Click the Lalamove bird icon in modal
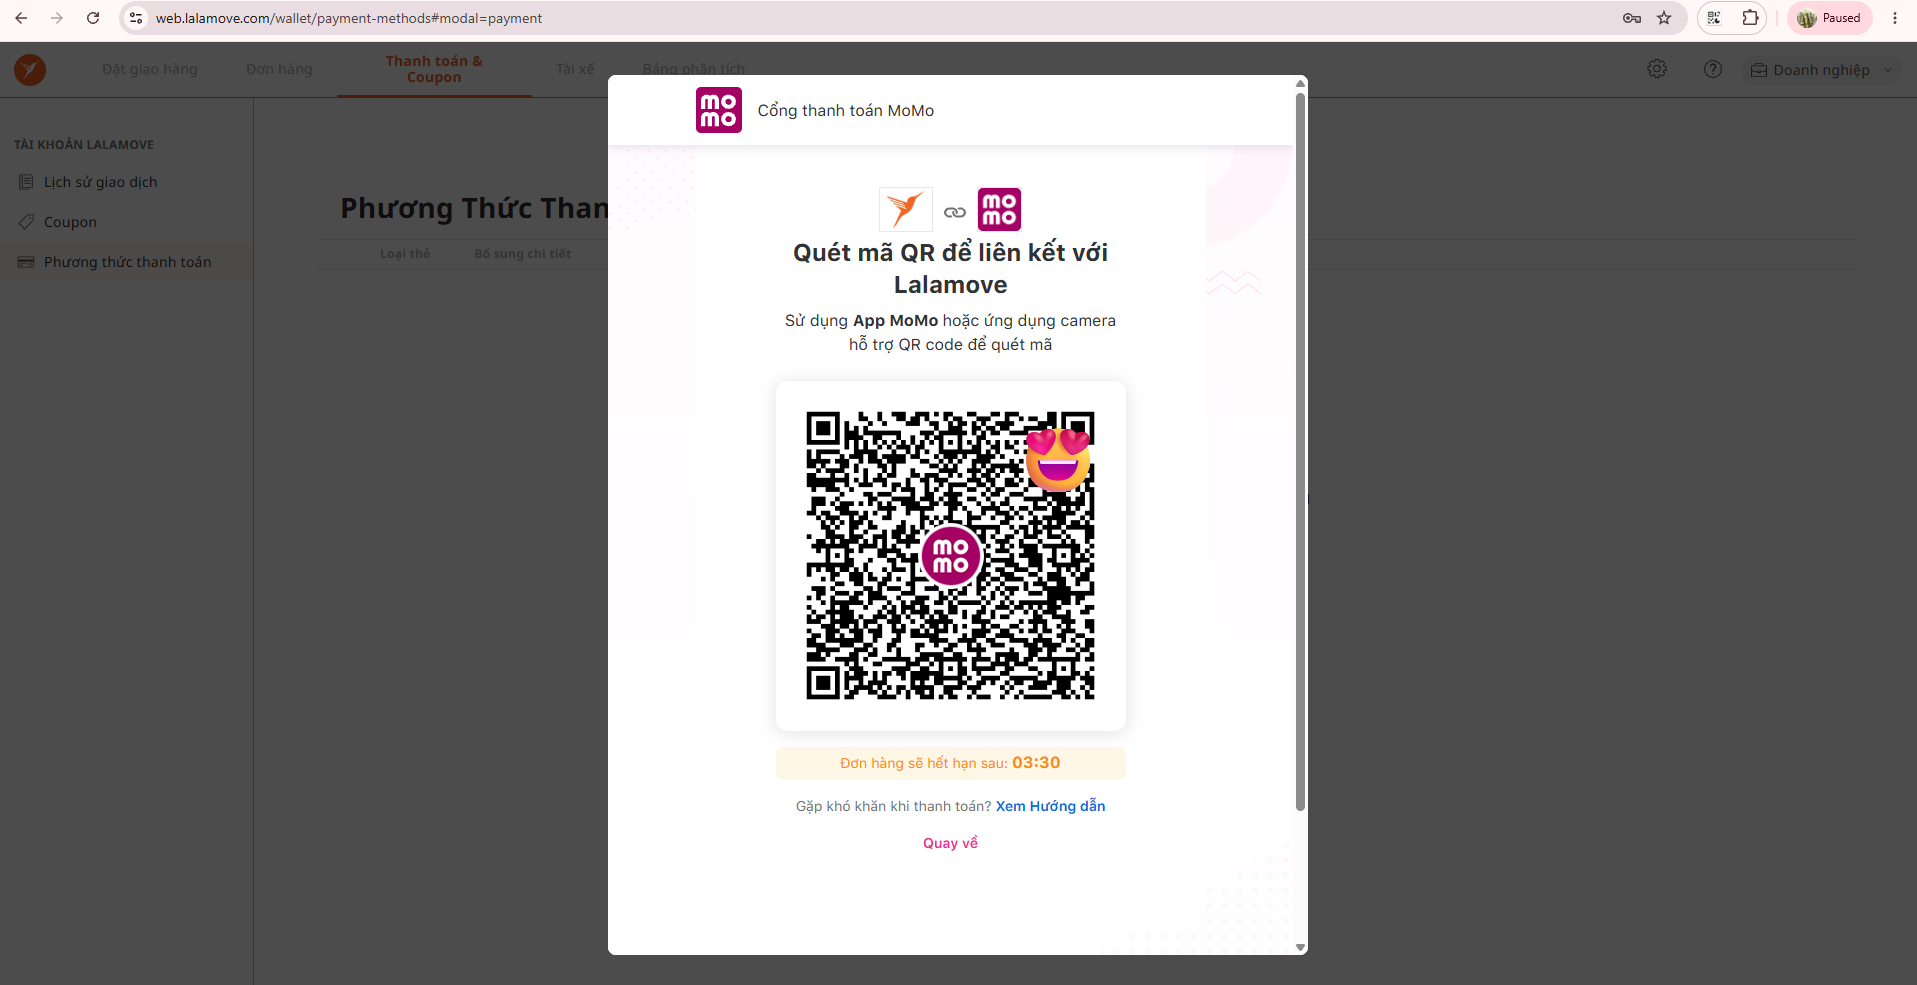This screenshot has height=985, width=1917. point(905,209)
